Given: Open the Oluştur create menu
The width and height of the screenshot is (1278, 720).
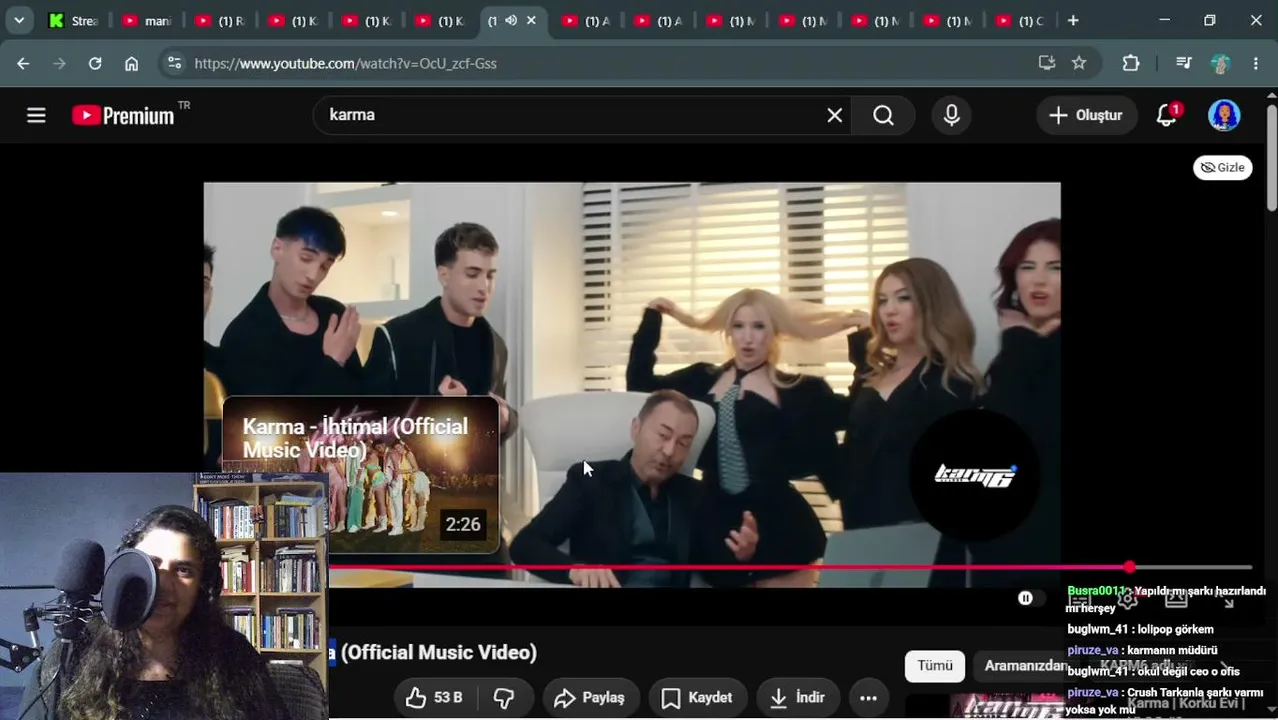Looking at the screenshot, I should pos(1086,115).
